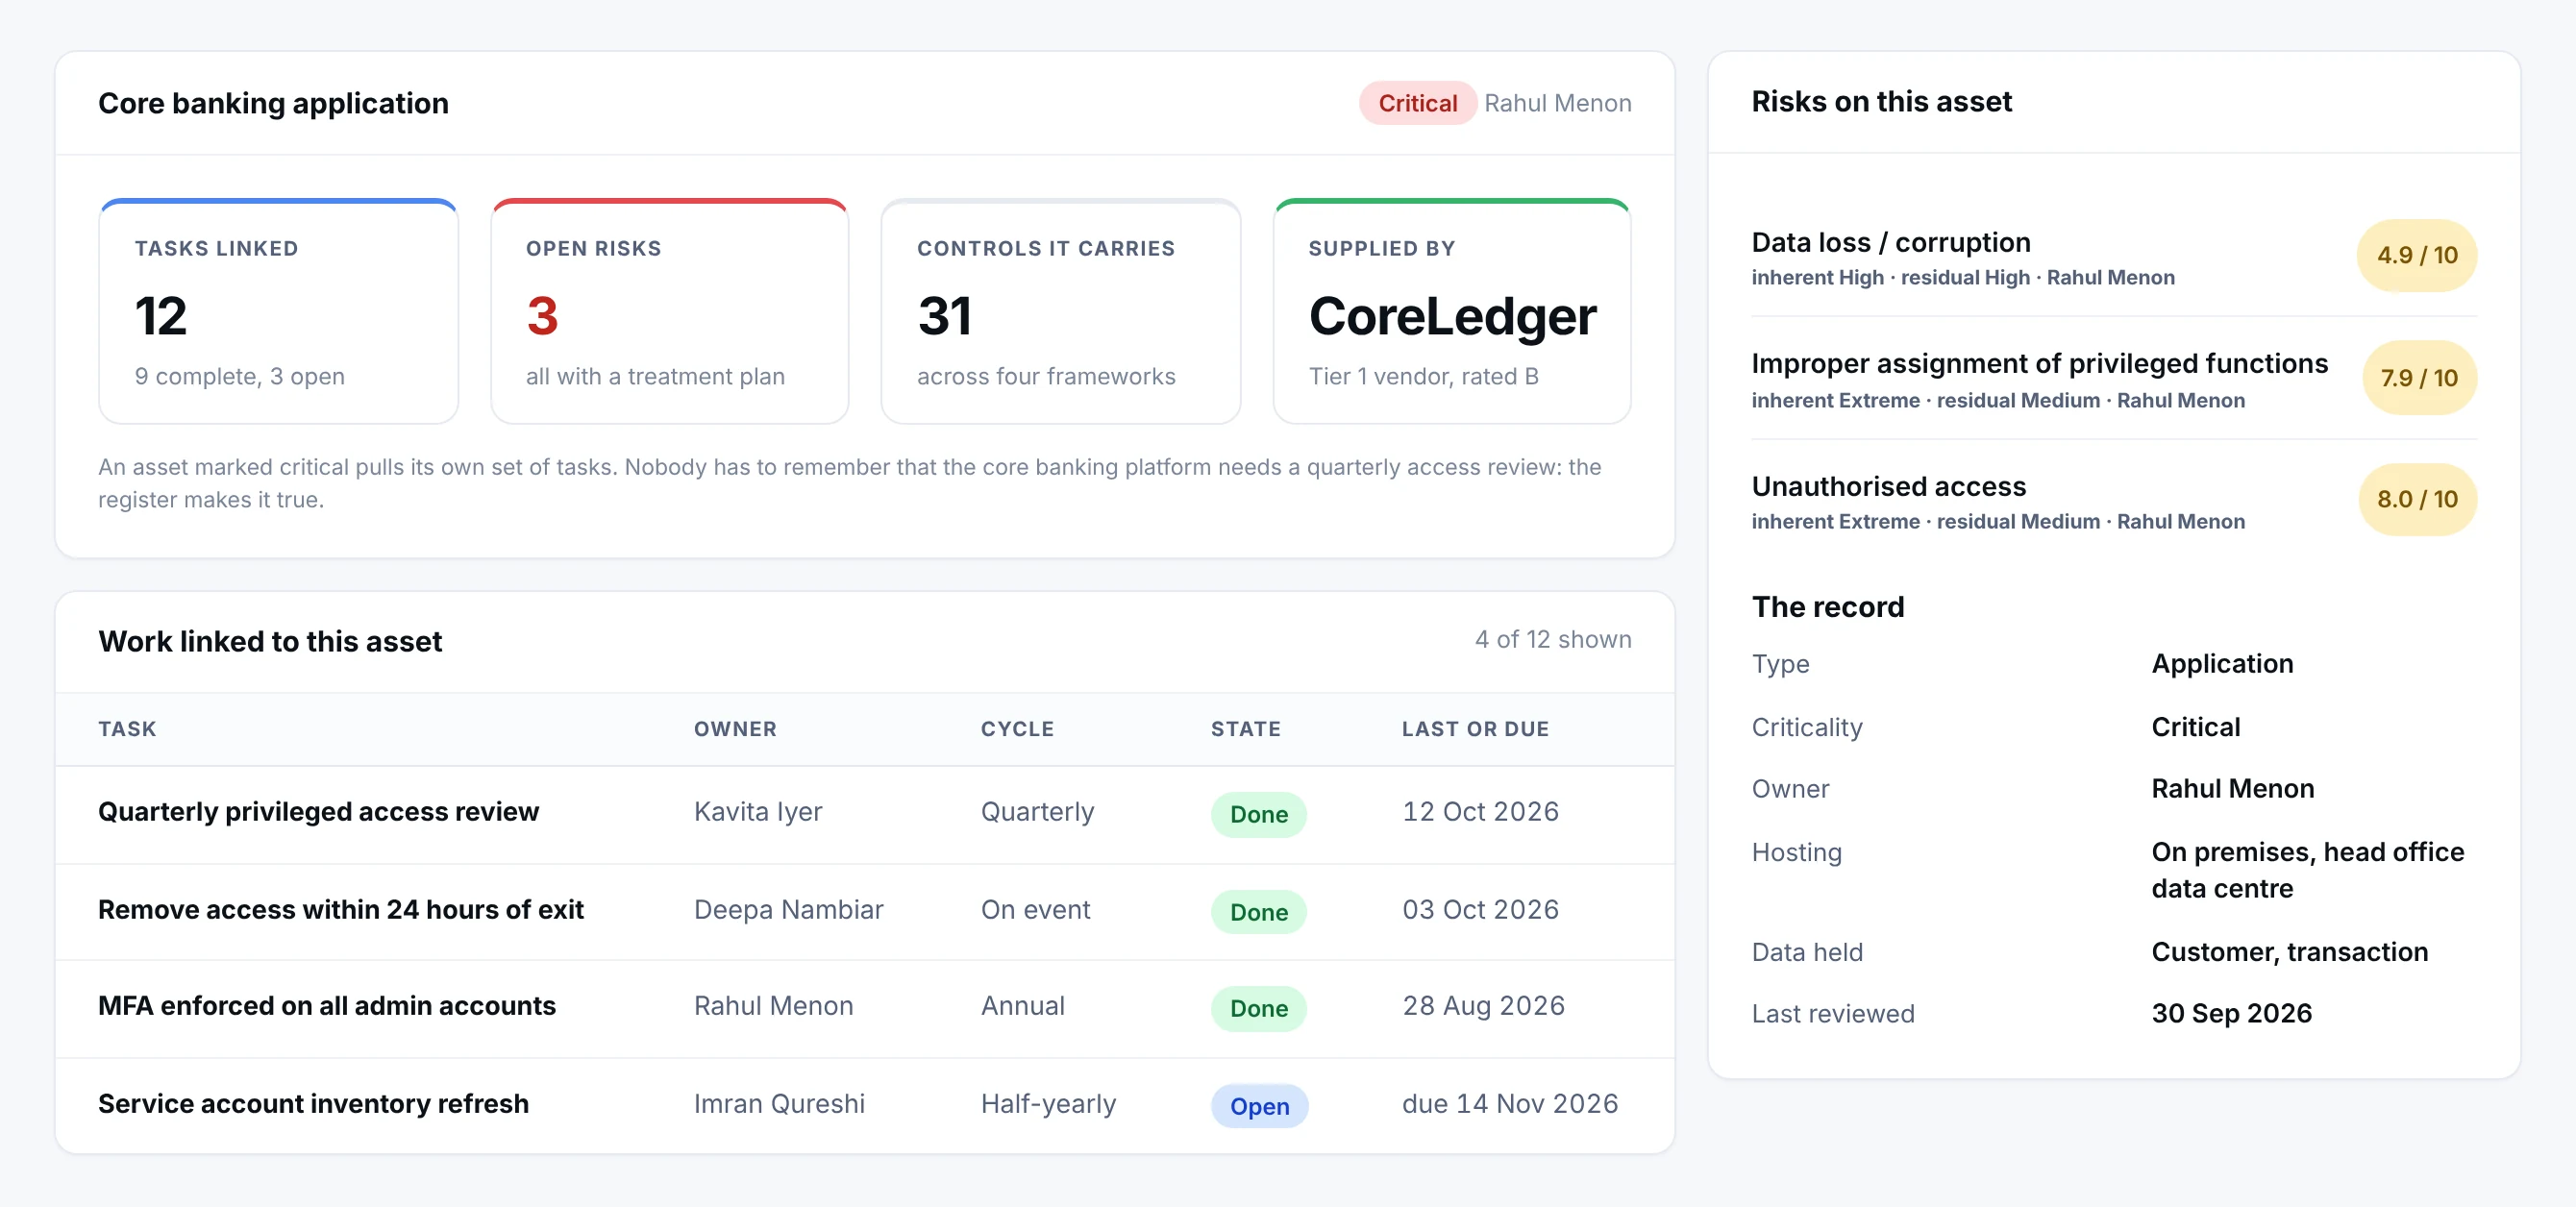Click the Done badge for the MFA enforced task
The height and width of the screenshot is (1207, 2576).
(x=1258, y=1008)
